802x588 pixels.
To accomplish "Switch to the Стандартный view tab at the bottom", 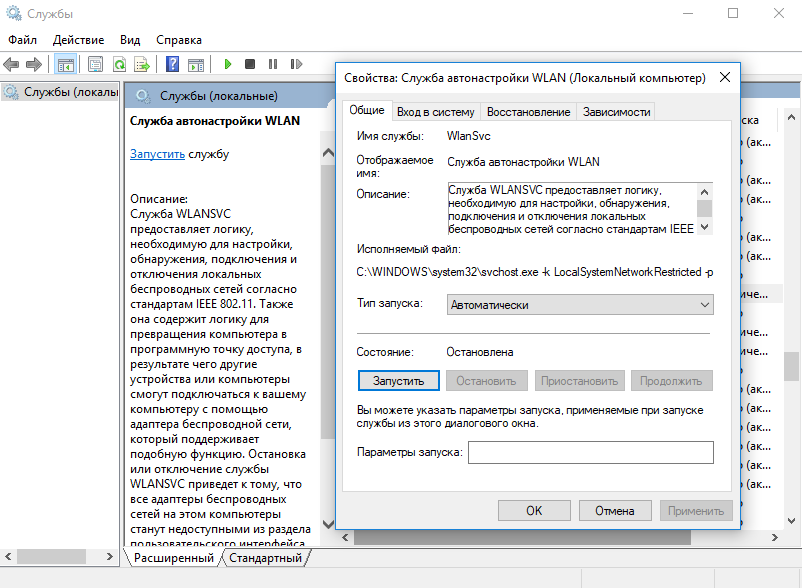I will point(265,558).
